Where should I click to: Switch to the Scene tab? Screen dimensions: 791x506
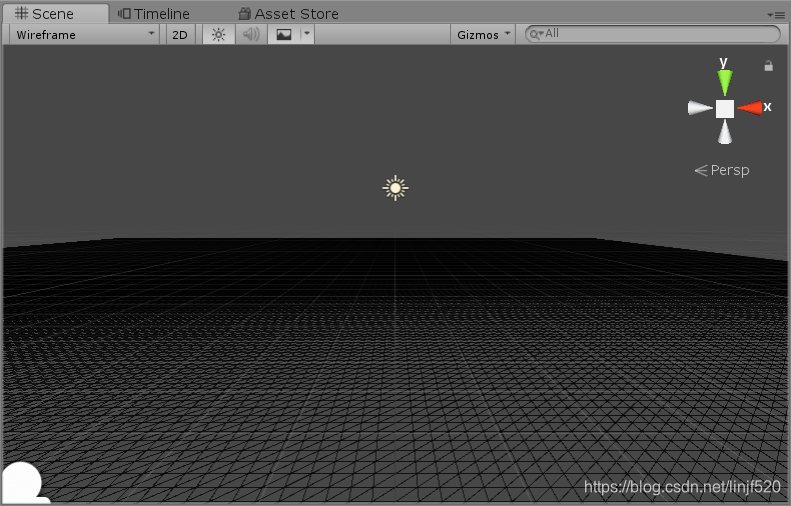click(54, 14)
